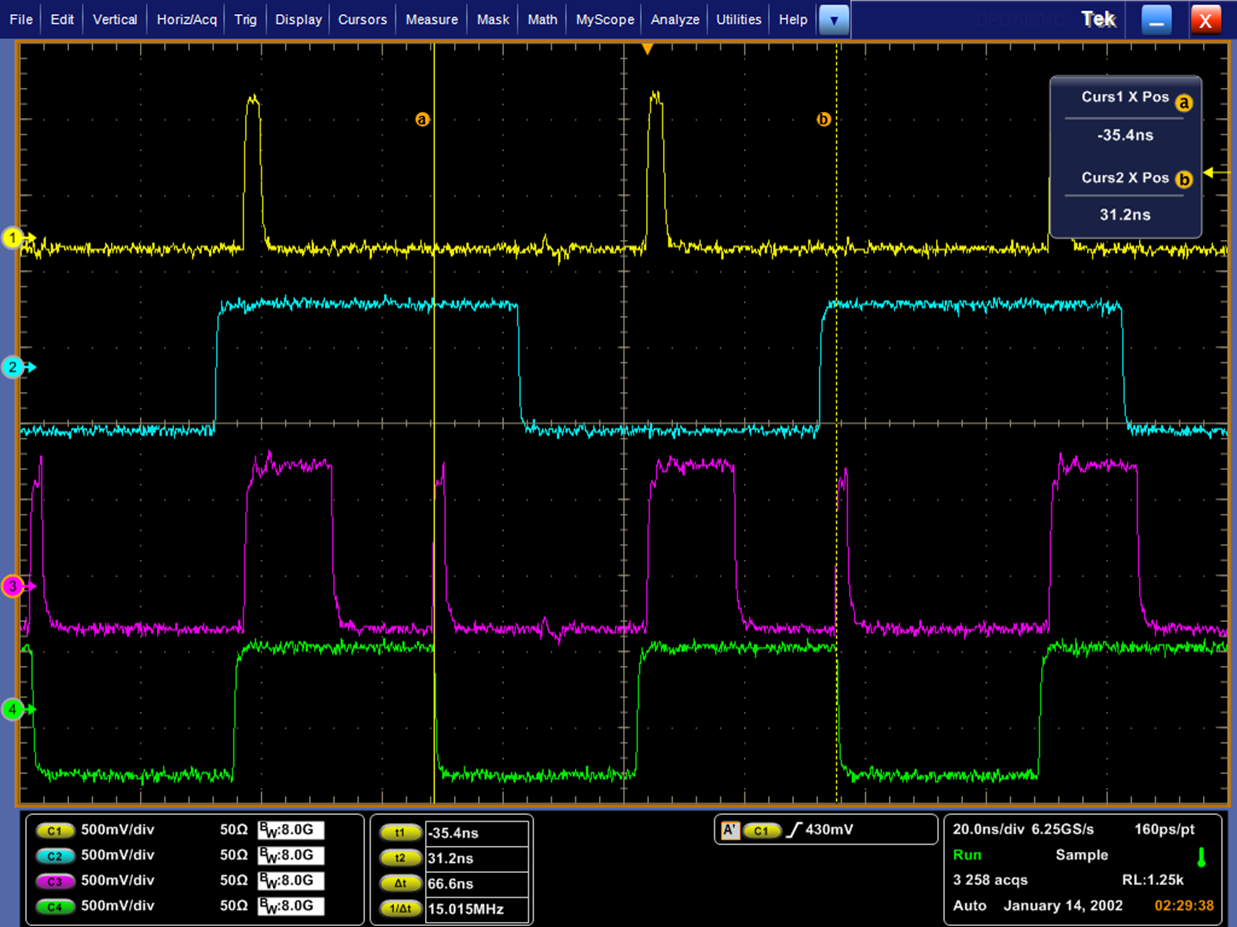
Task: Expand the menu bar dropdown arrow button
Action: (x=833, y=19)
